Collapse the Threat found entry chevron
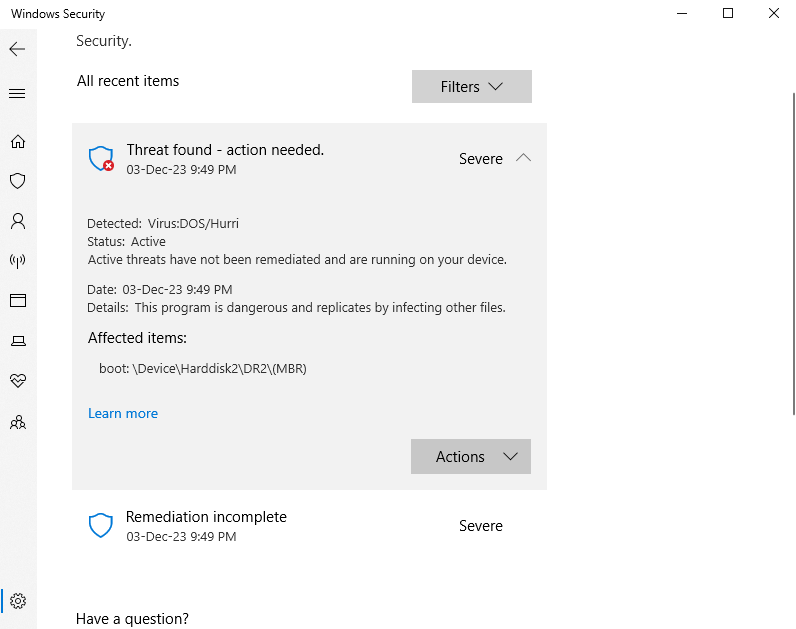This screenshot has height=629, width=796. (523, 158)
